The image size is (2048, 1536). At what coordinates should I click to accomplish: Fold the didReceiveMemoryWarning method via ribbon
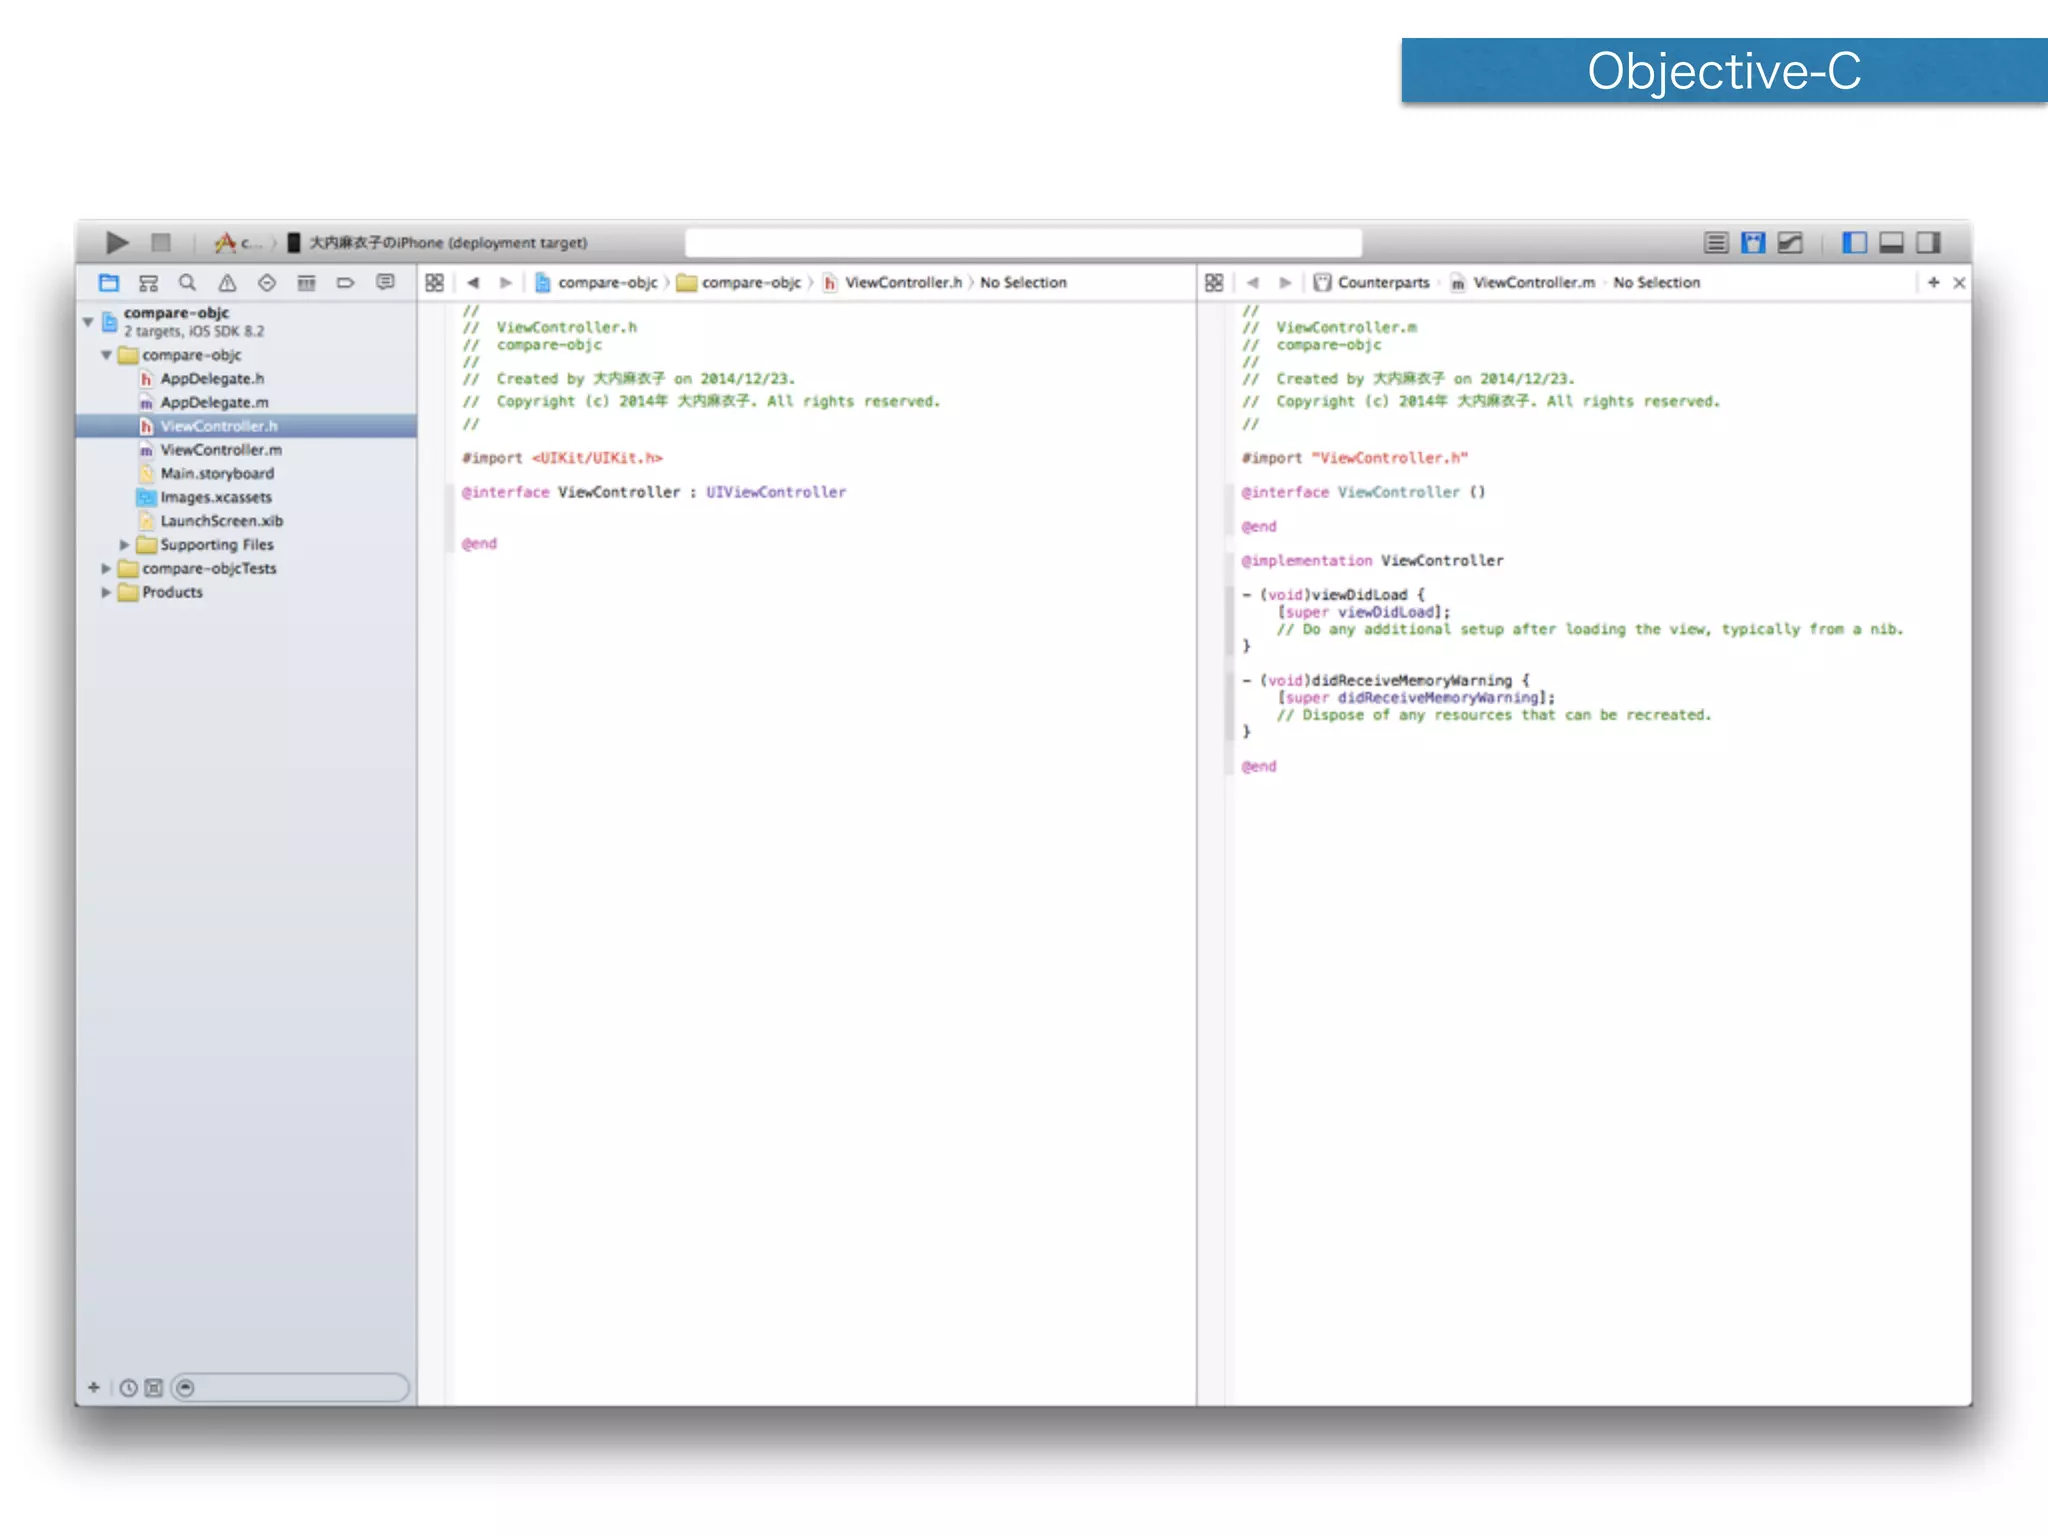click(1231, 706)
